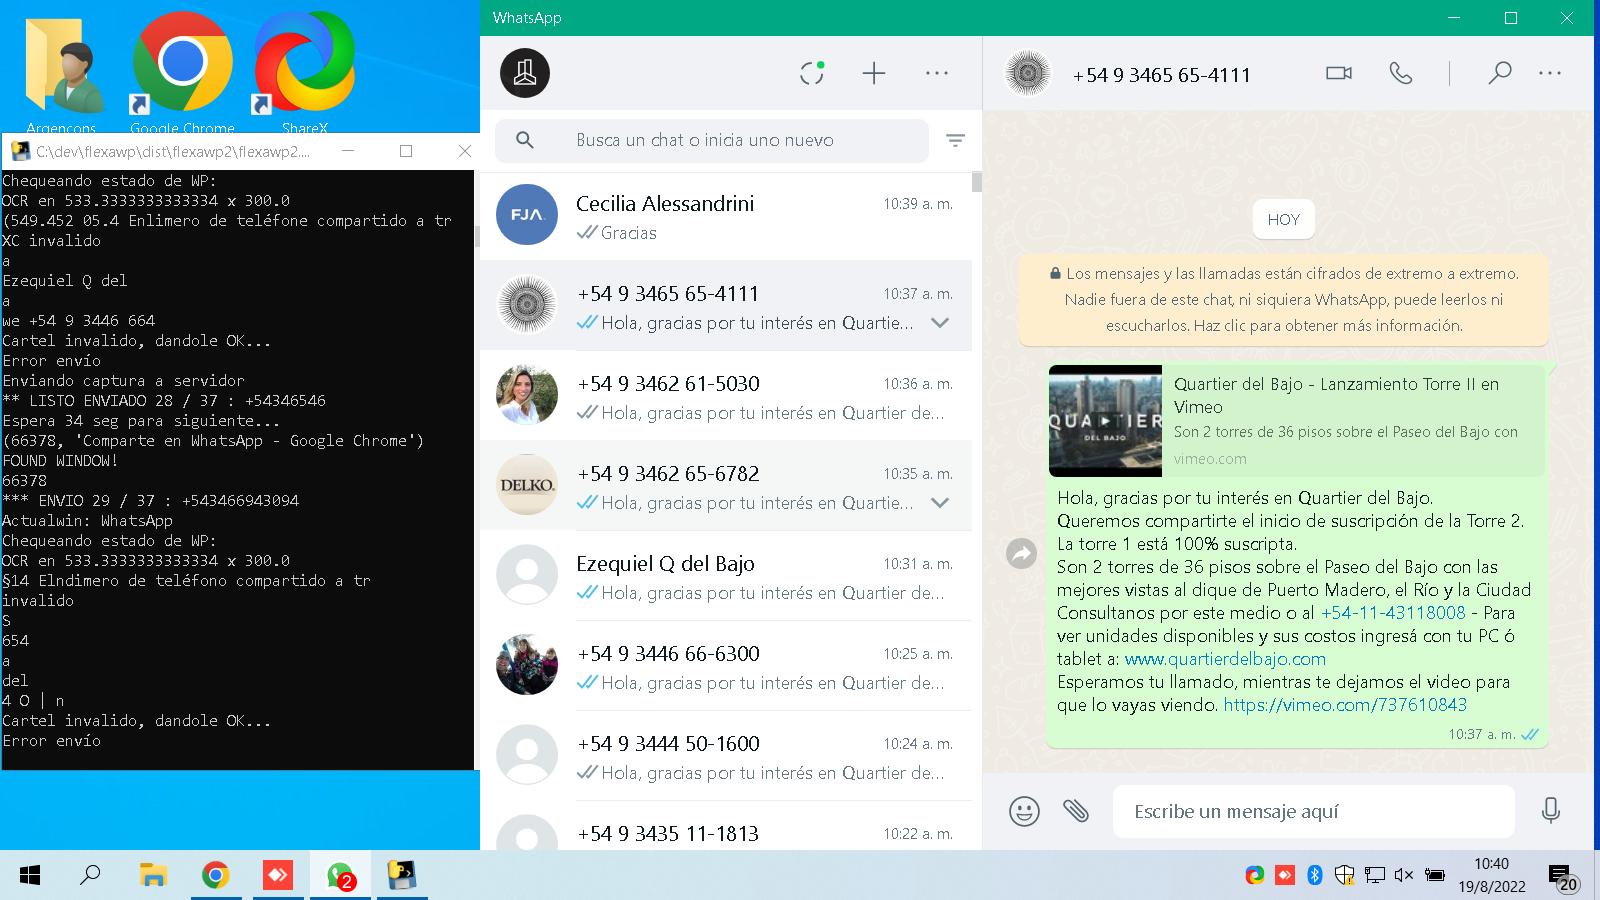
Task: Click the encryption notice banner
Action: point(1283,299)
